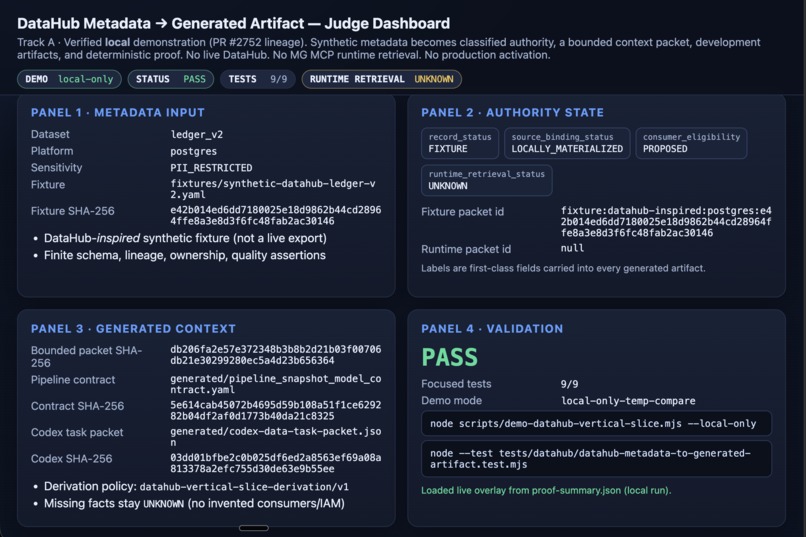Click the bullet about finite schema and lineage

click(x=185, y=255)
